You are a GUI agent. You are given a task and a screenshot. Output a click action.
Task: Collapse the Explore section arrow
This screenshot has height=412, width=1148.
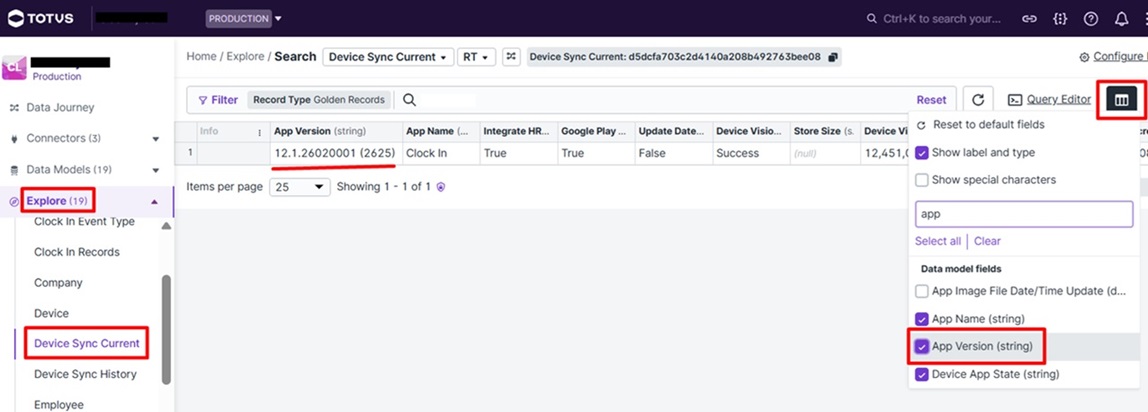[155, 201]
